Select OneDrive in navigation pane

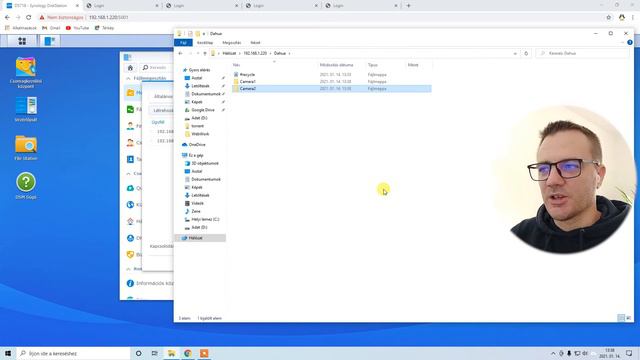[197, 145]
